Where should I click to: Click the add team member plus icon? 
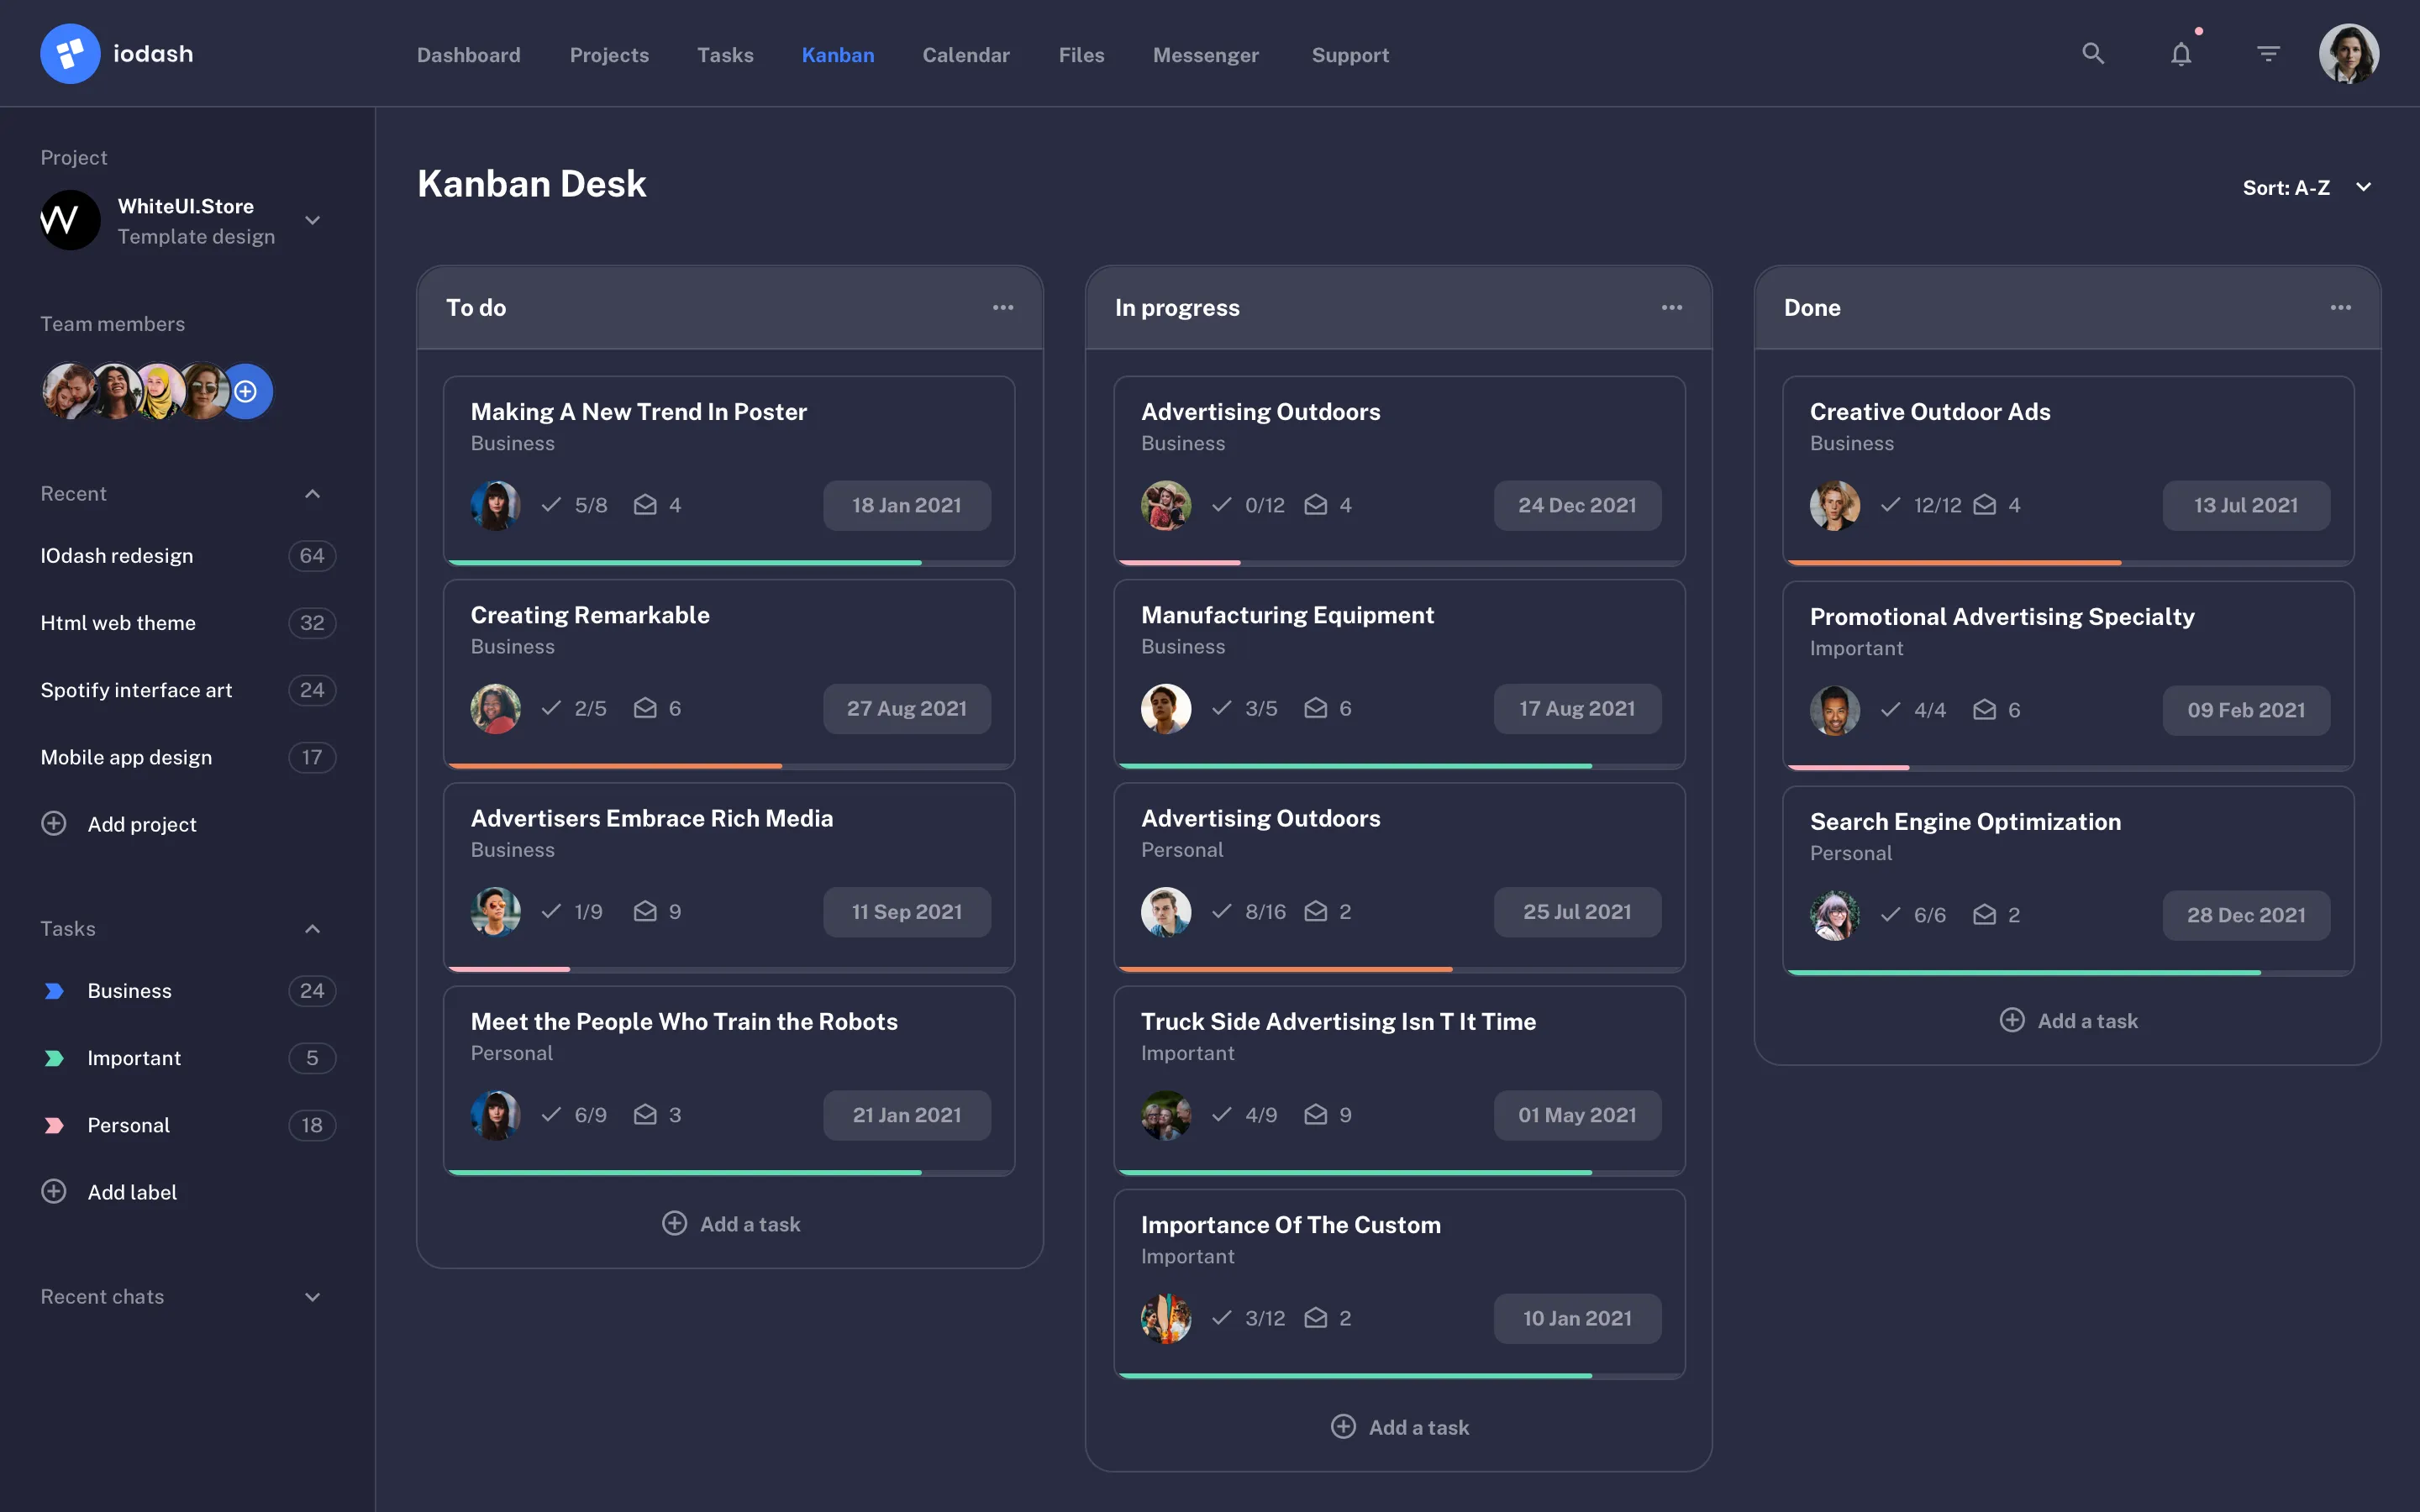(x=246, y=391)
